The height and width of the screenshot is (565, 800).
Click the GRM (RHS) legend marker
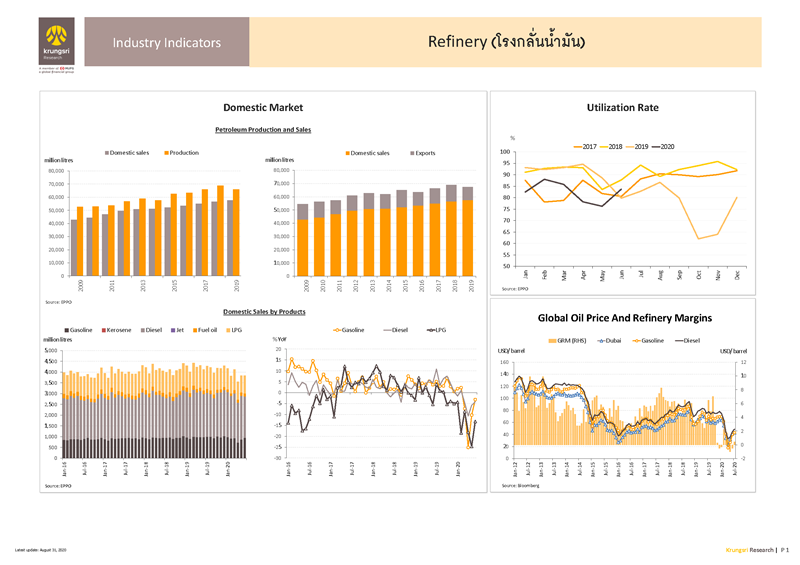coord(555,341)
